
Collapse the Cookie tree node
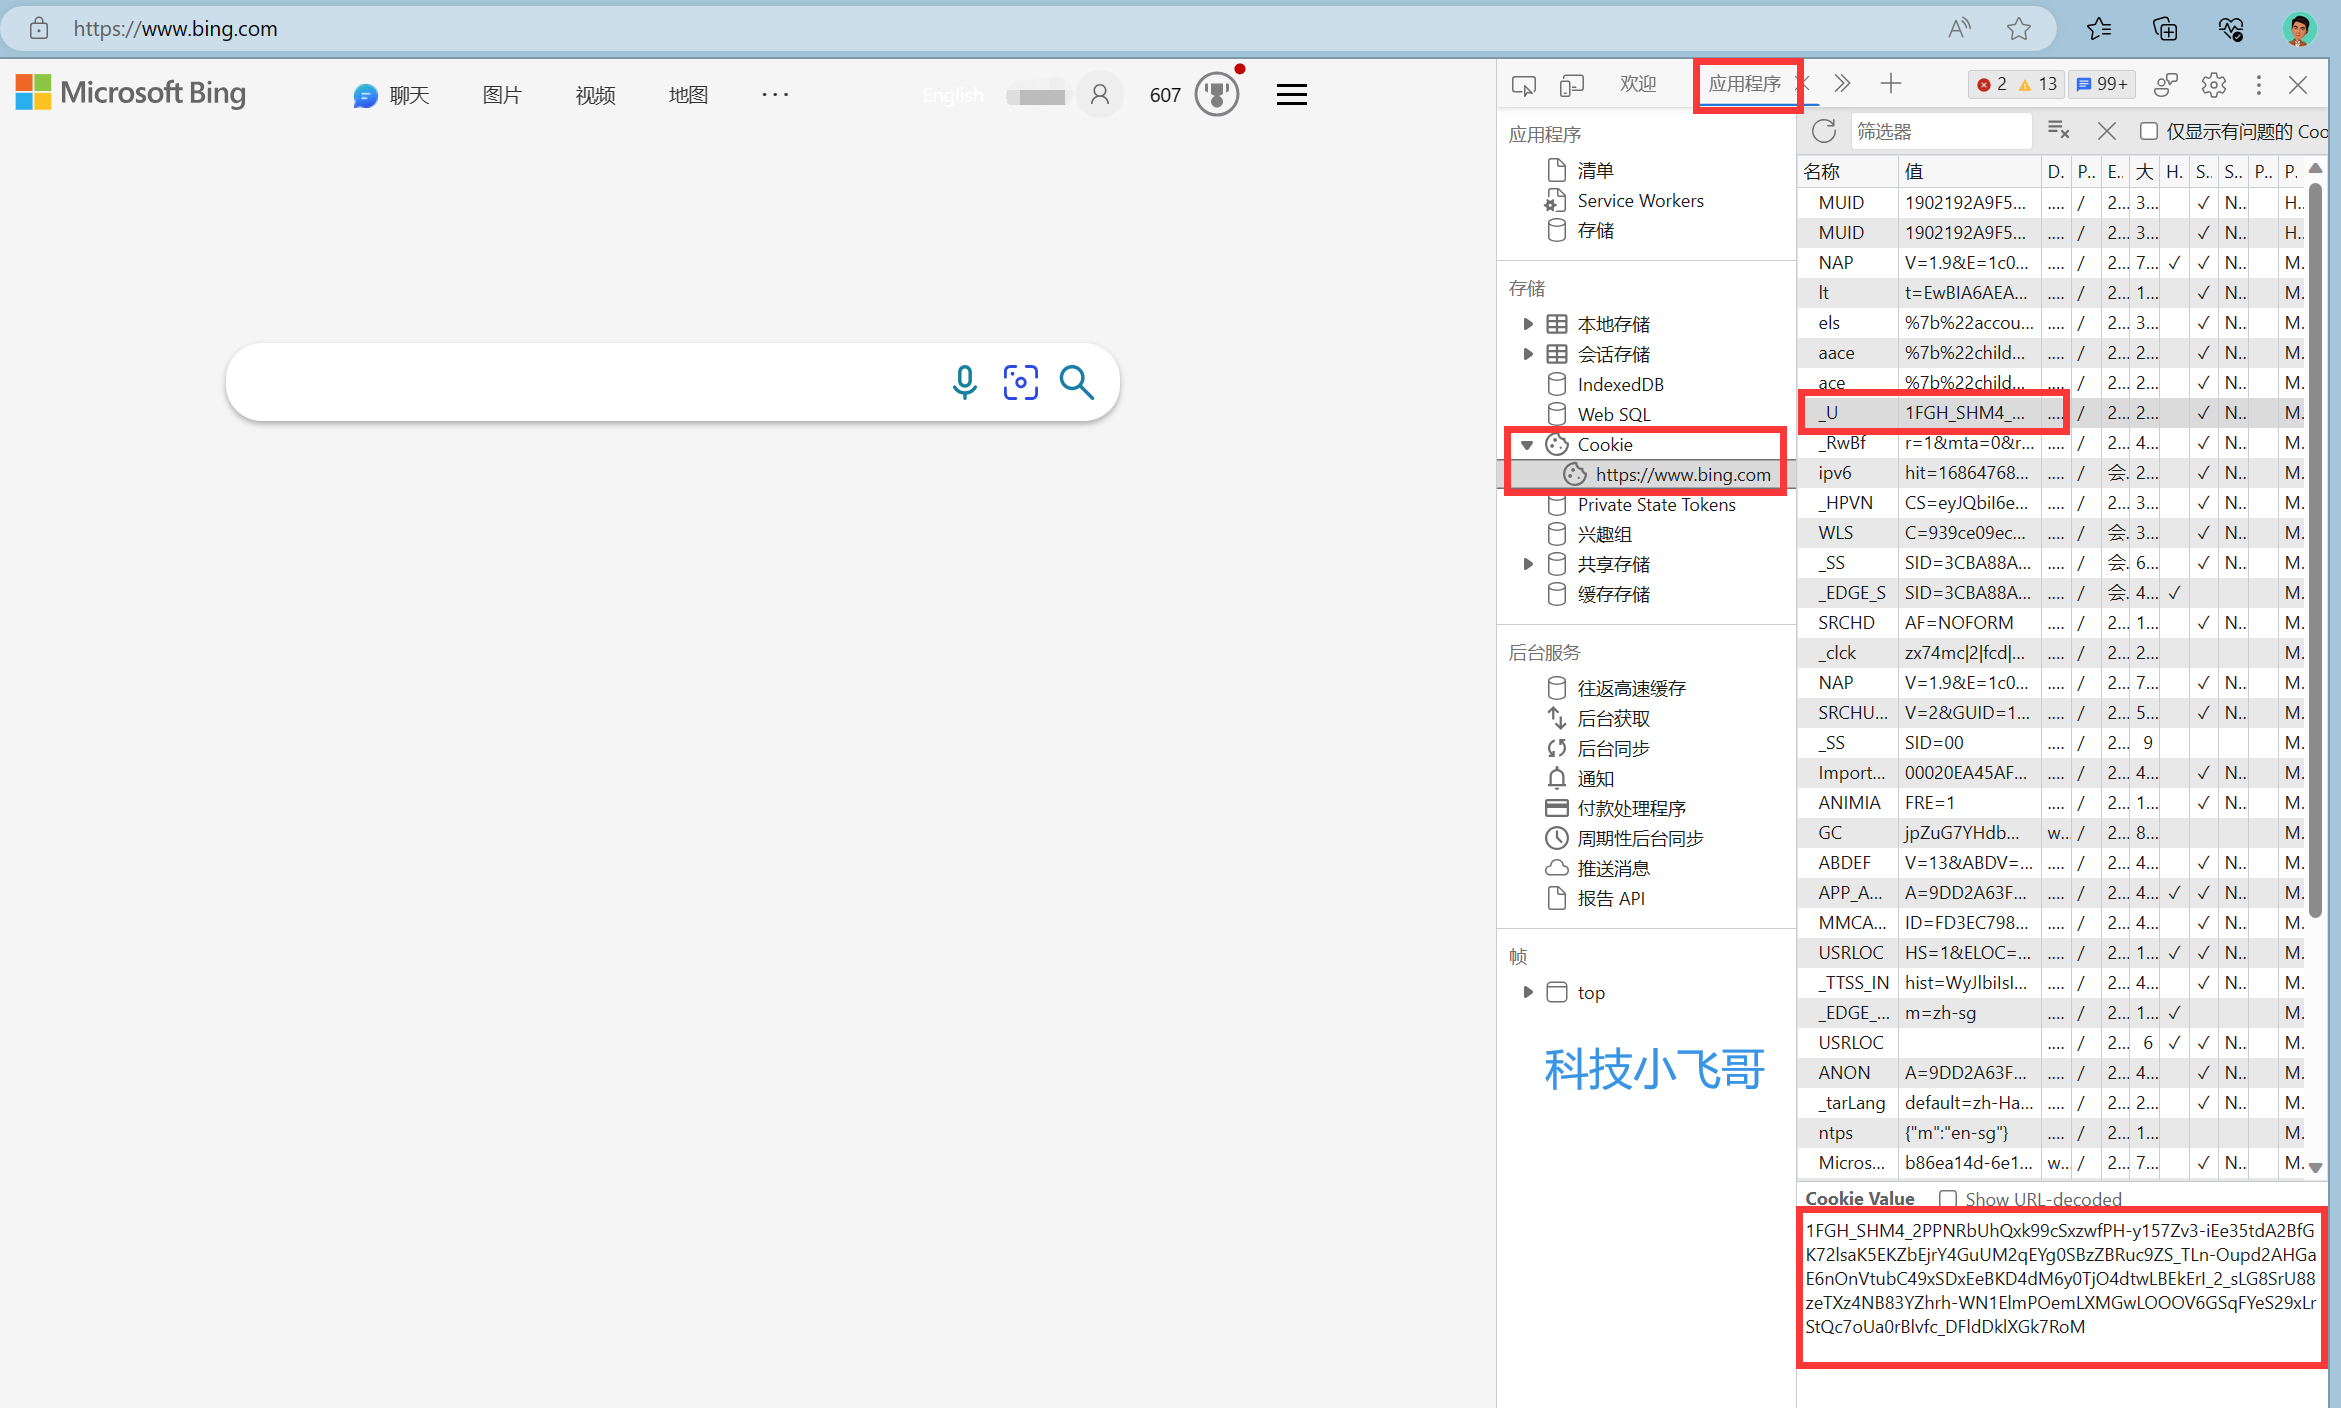point(1527,444)
